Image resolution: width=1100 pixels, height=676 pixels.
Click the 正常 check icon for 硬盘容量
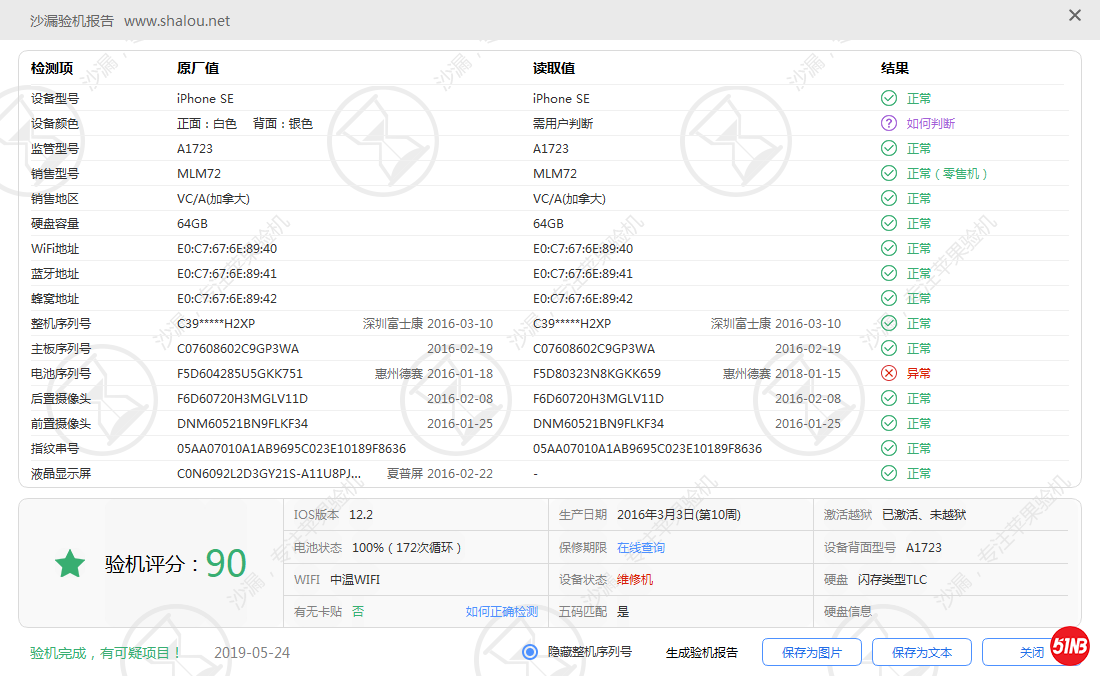888,223
